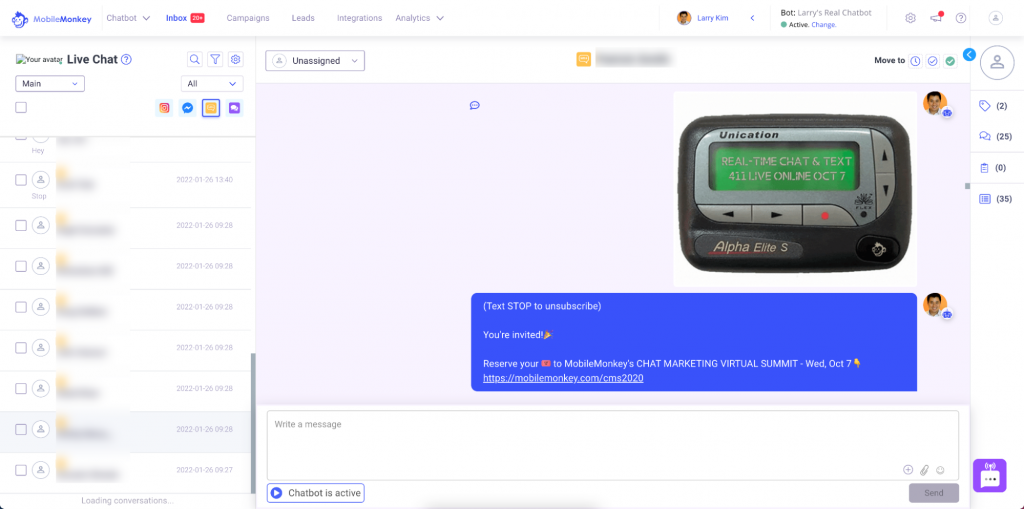This screenshot has width=1024, height=509.
Task: Open conversations panel showing (25)
Action: click(996, 137)
